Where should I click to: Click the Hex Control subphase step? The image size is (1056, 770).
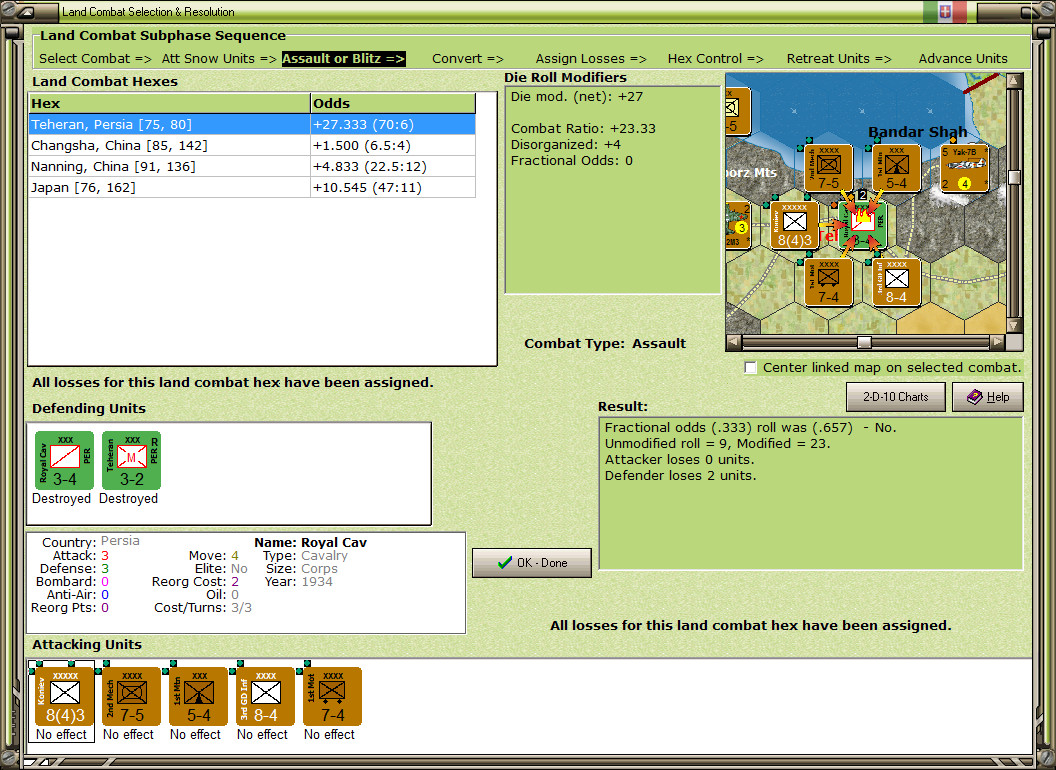(x=715, y=59)
